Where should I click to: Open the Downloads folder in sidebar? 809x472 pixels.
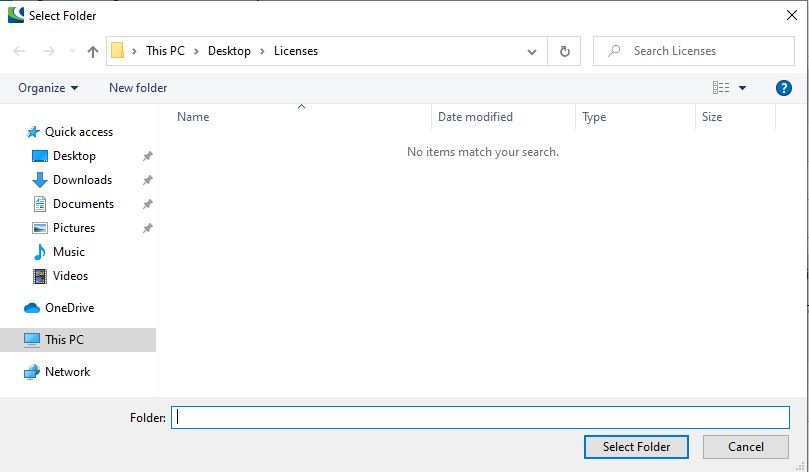pos(82,180)
